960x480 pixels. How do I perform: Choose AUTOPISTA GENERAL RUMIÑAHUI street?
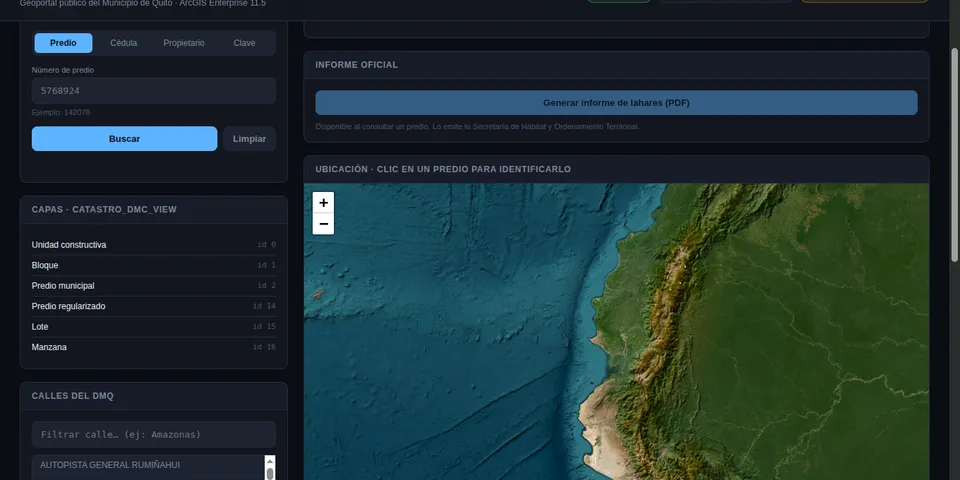pos(148,465)
